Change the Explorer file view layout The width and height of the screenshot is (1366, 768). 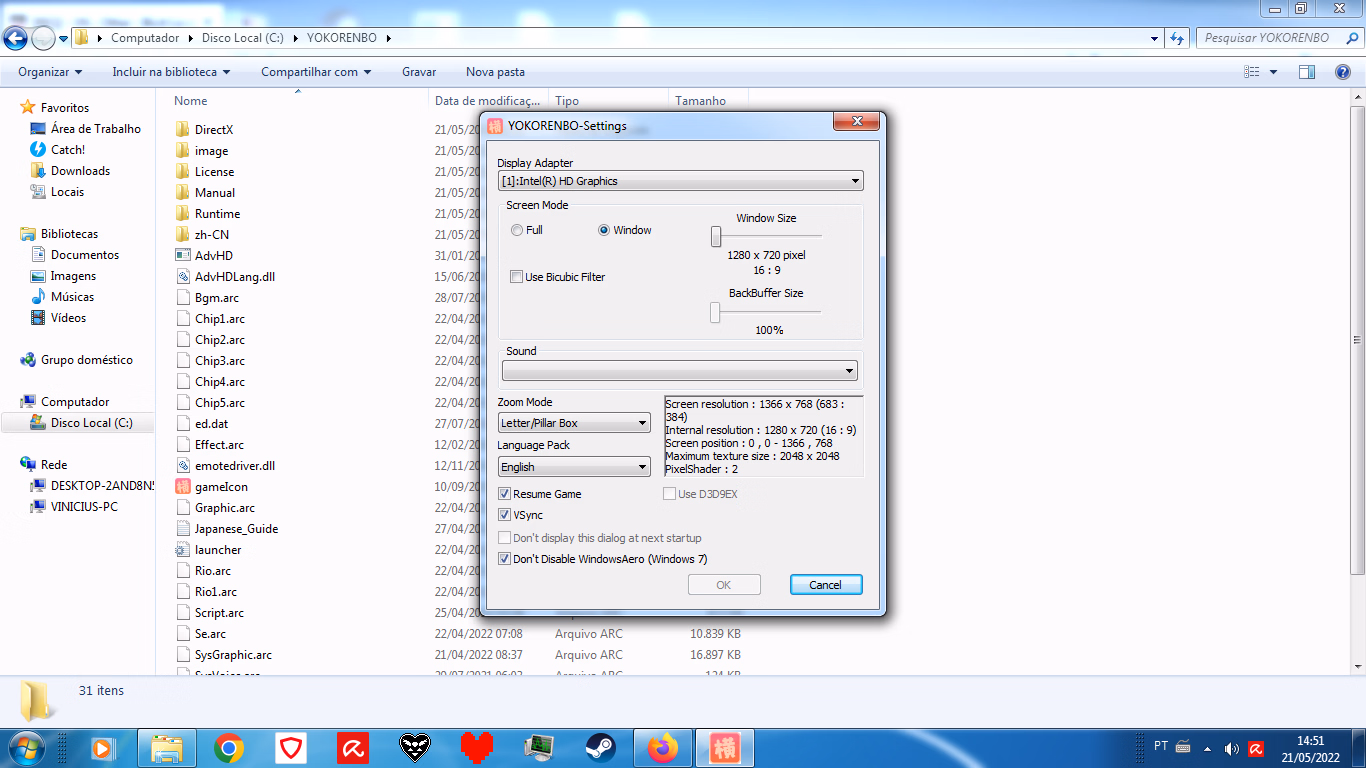[x=1252, y=72]
